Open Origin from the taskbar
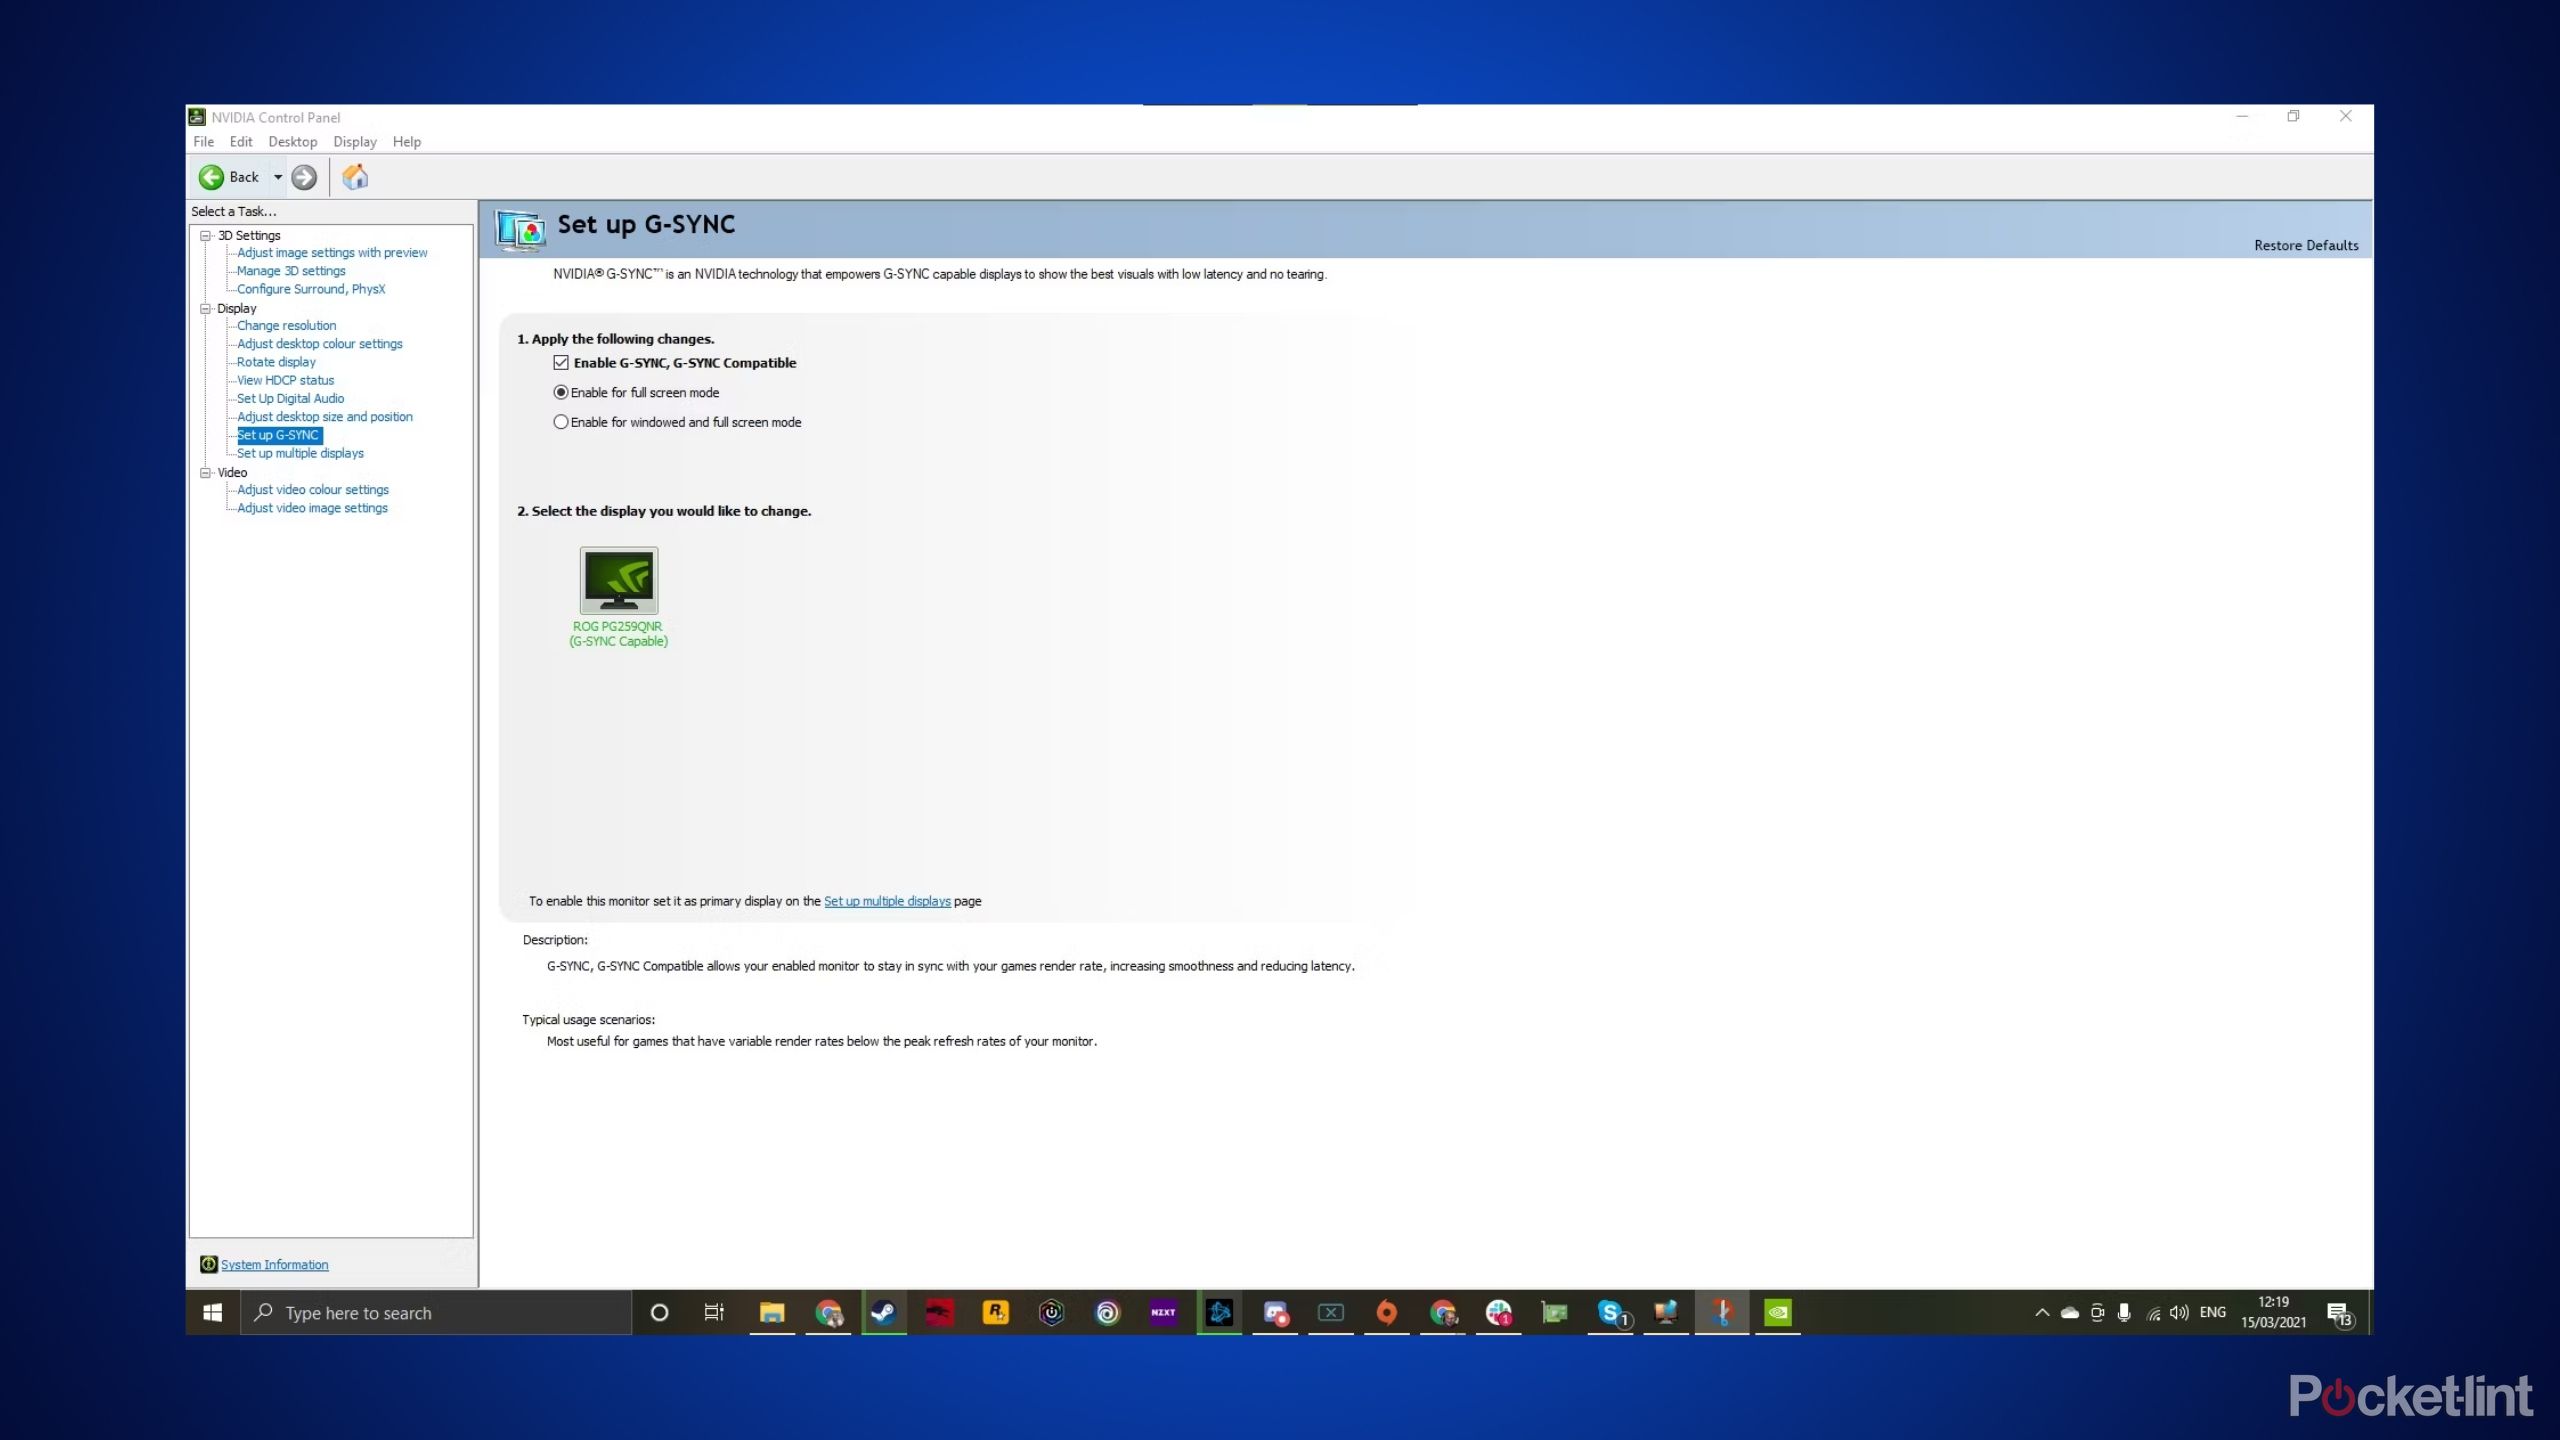 click(1387, 1313)
